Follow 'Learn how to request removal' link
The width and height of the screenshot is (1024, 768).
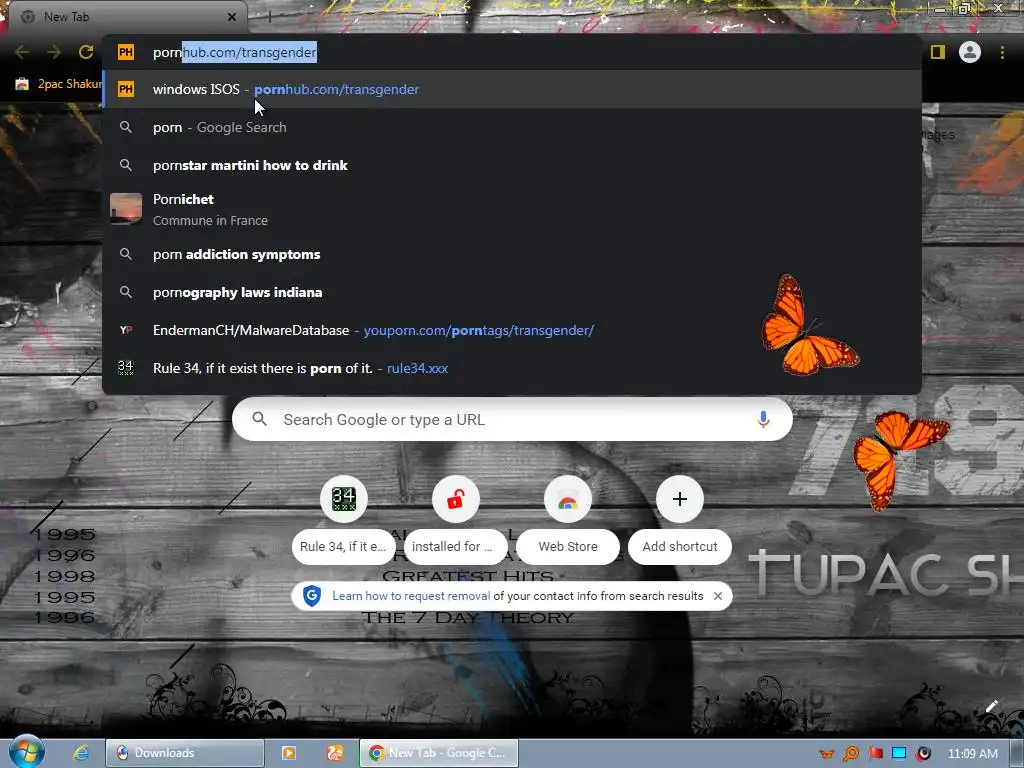[x=411, y=596]
